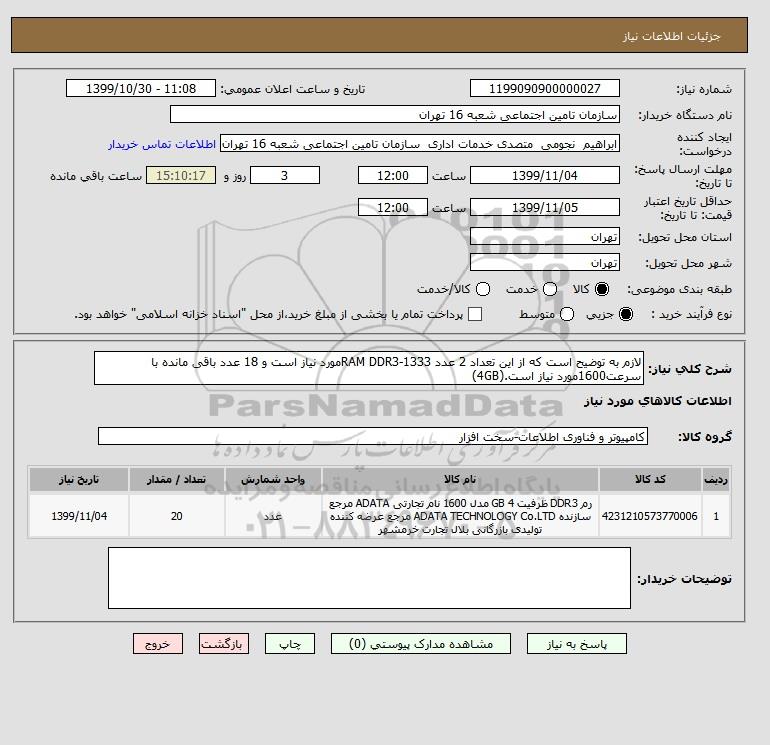Click row number 1 cell

coord(716,516)
